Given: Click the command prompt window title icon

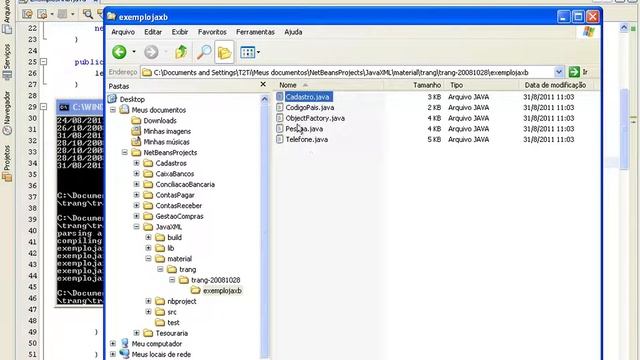Looking at the screenshot, I should click(x=64, y=107).
